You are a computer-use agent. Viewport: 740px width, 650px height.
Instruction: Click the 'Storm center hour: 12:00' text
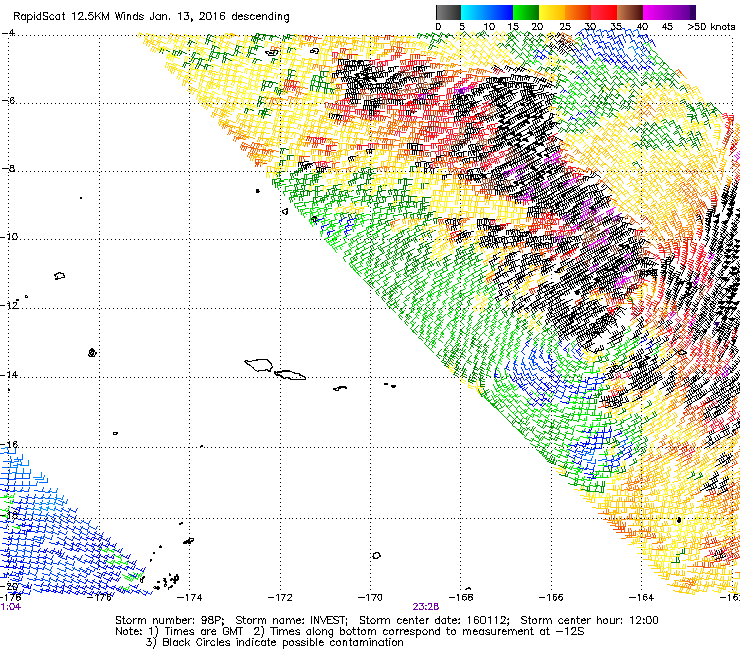589,620
